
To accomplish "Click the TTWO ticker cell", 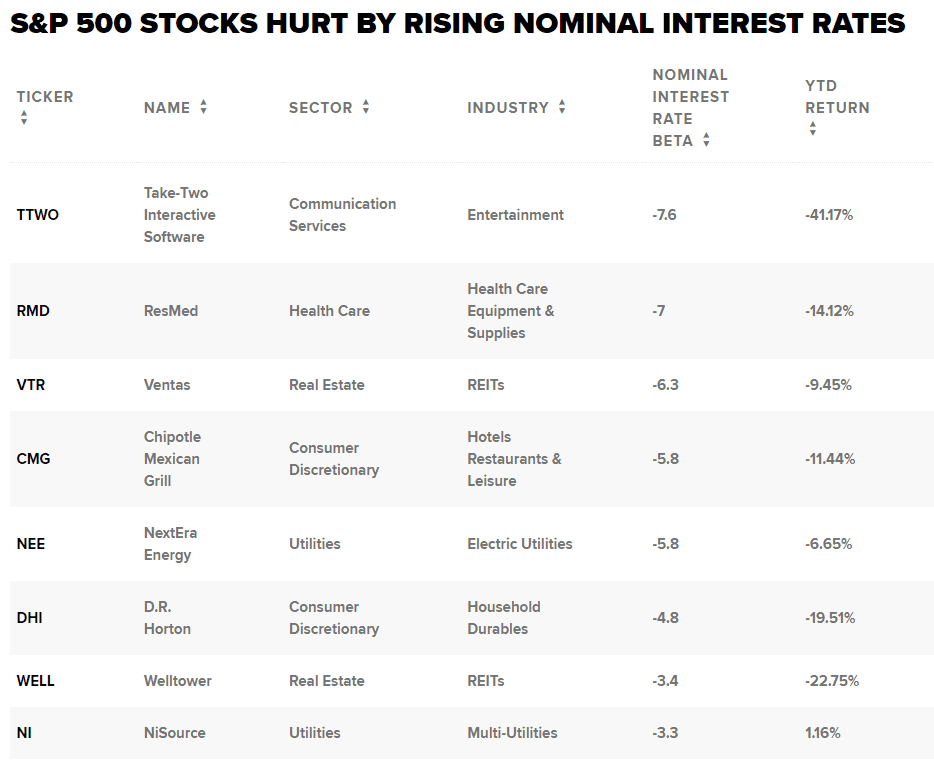I will (x=38, y=215).
